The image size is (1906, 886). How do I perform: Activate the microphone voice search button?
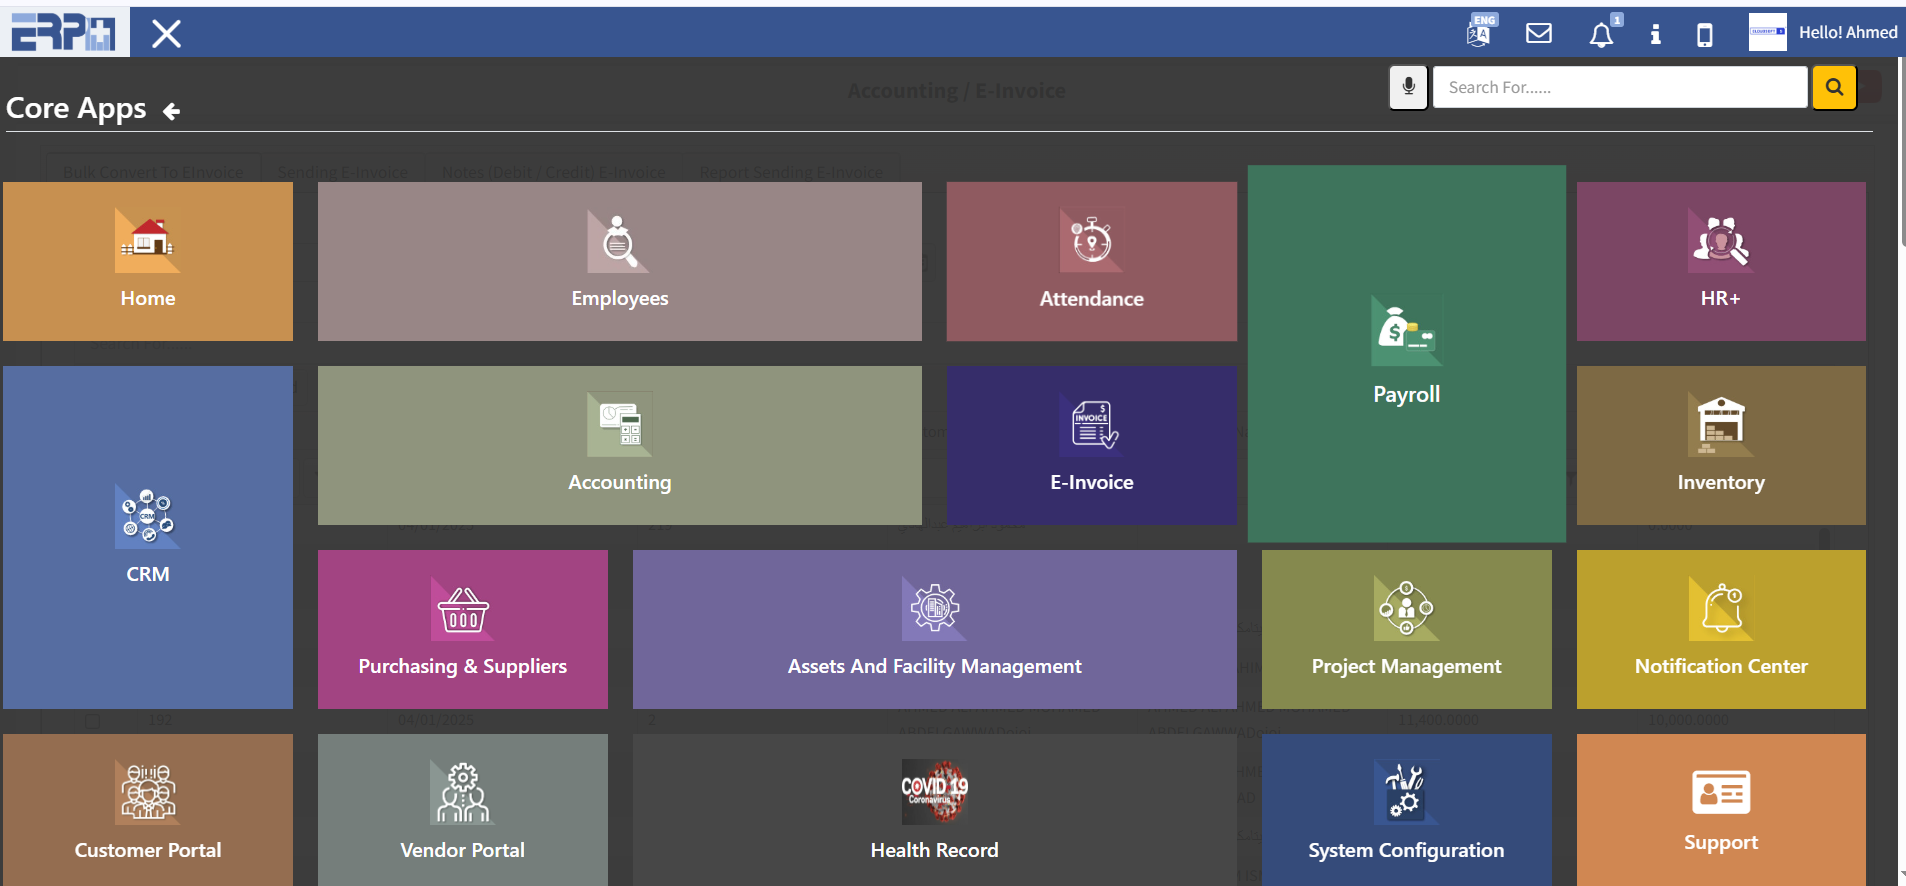[x=1408, y=88]
